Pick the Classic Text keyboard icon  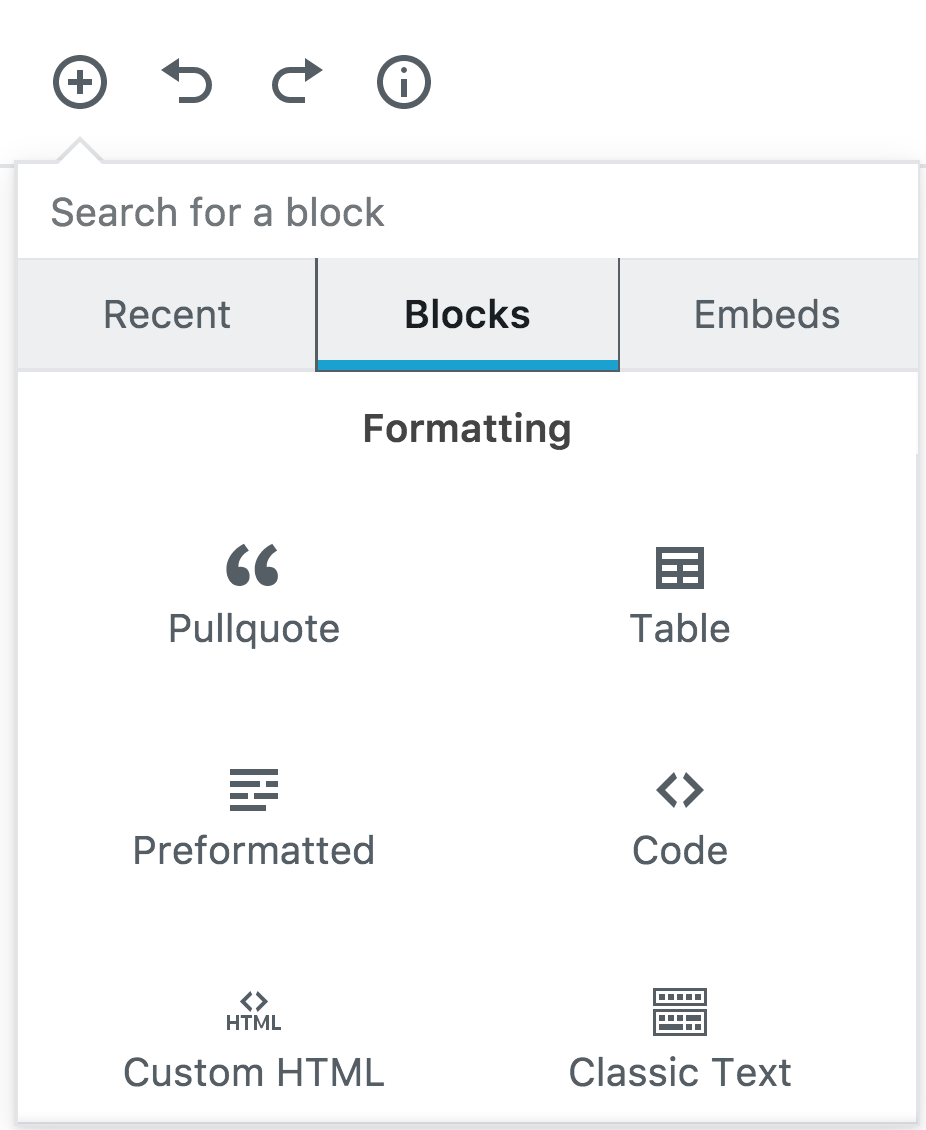point(680,1012)
